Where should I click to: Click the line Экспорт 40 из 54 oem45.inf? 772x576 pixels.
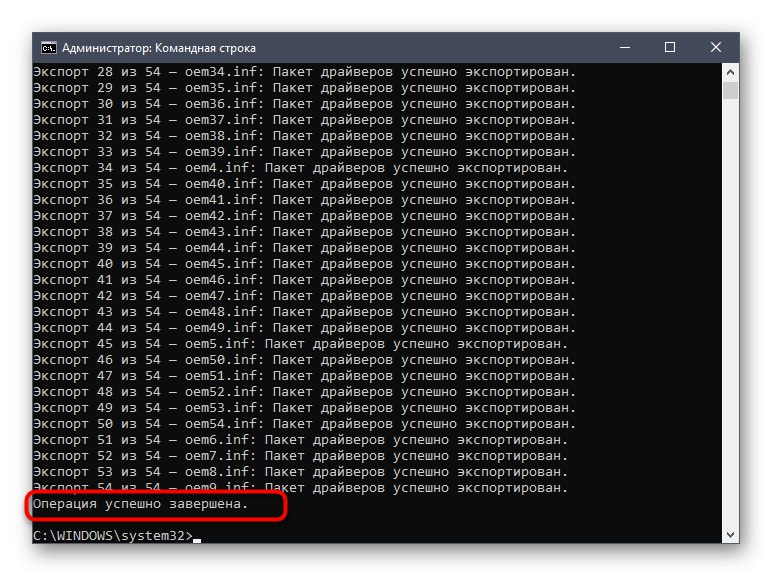304,264
